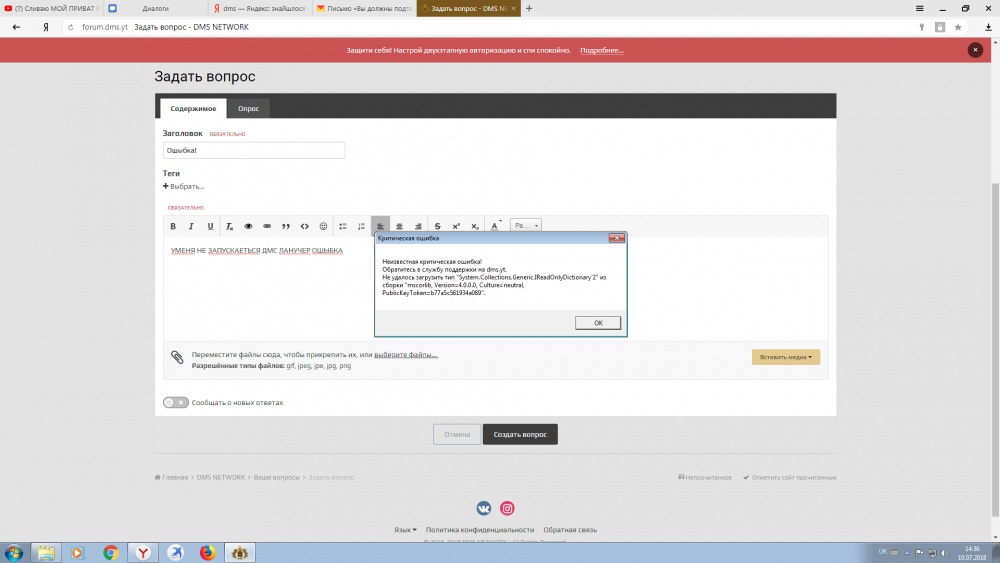Insert a hyperlink with the link icon
The width and height of the screenshot is (1000, 563).
coord(267,226)
